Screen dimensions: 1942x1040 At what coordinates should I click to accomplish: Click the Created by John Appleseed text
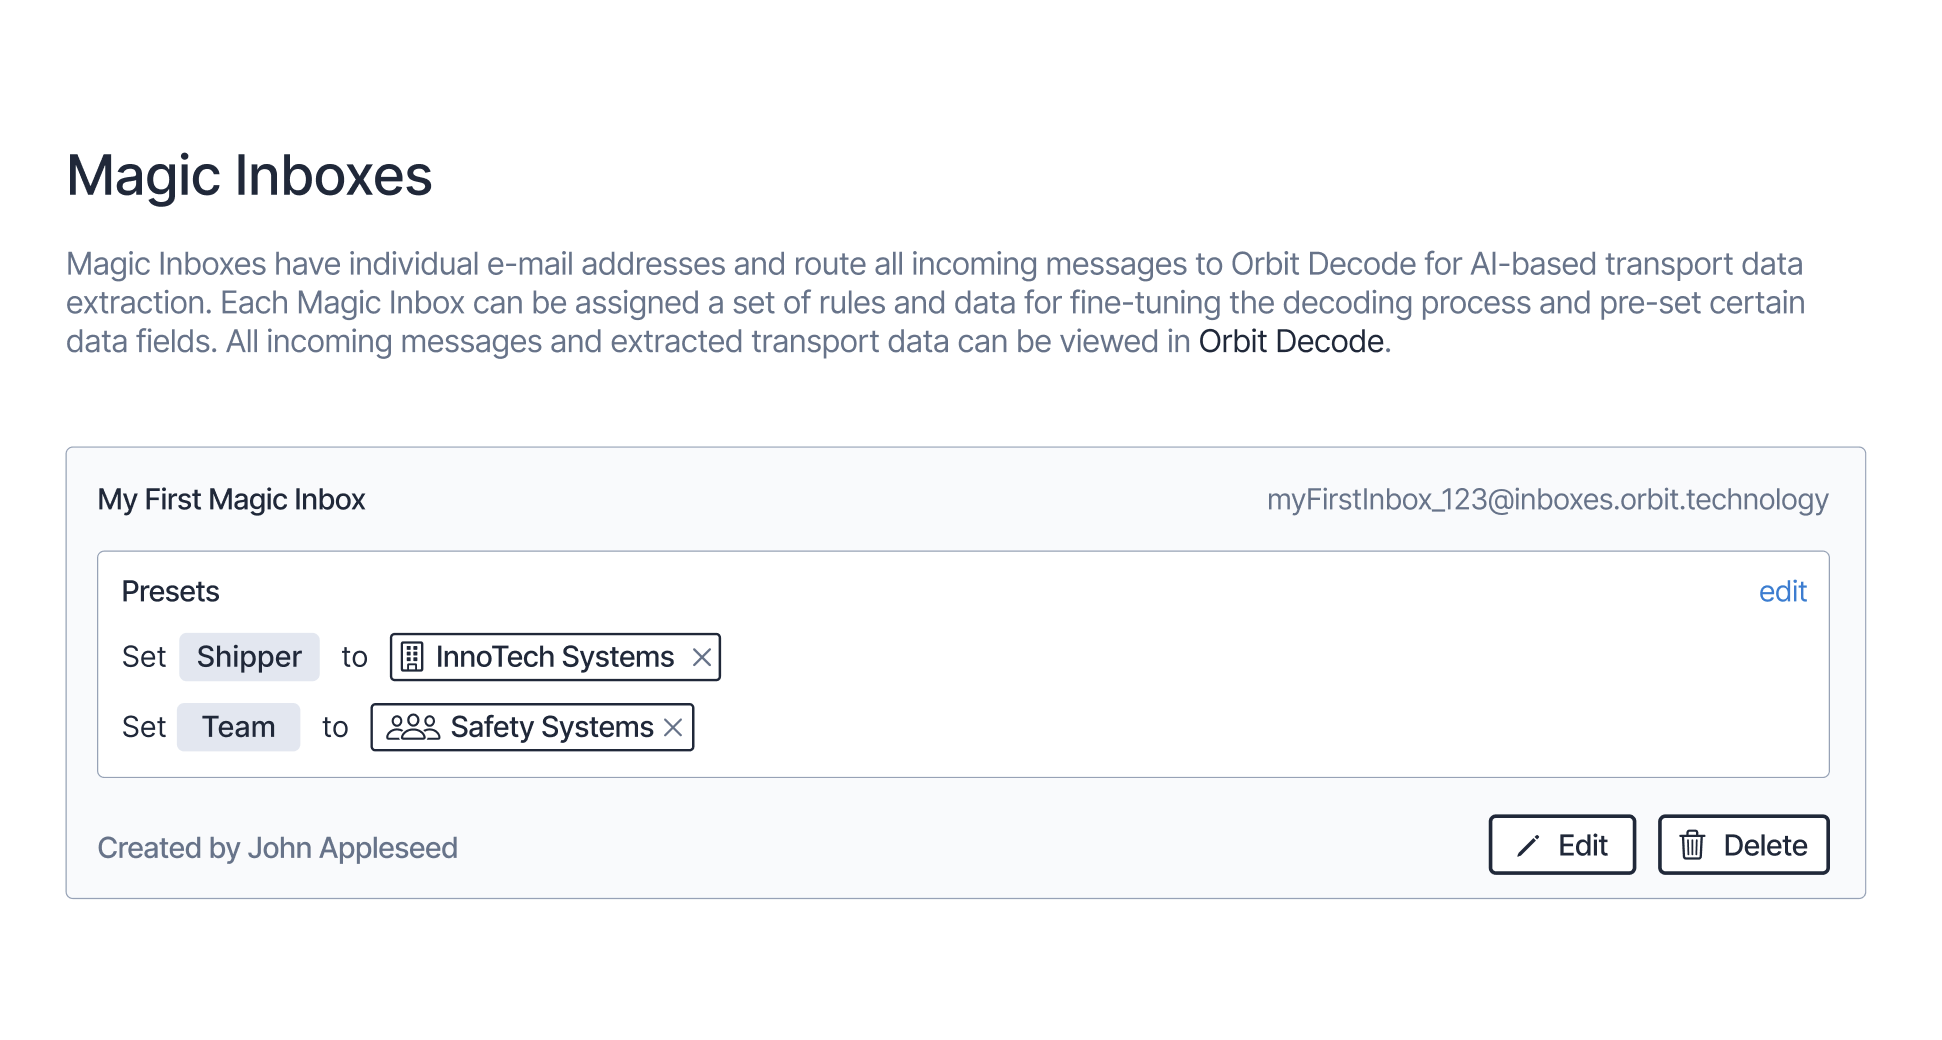pyautogui.click(x=277, y=848)
